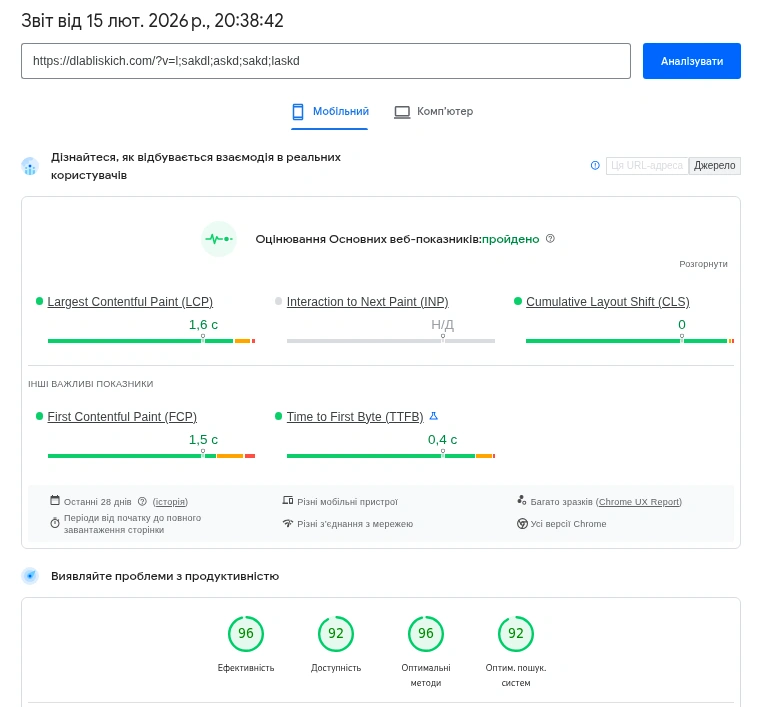The width and height of the screenshot is (762, 707).
Task: Click the green pulse Core Web Vitals icon
Action: point(218,239)
